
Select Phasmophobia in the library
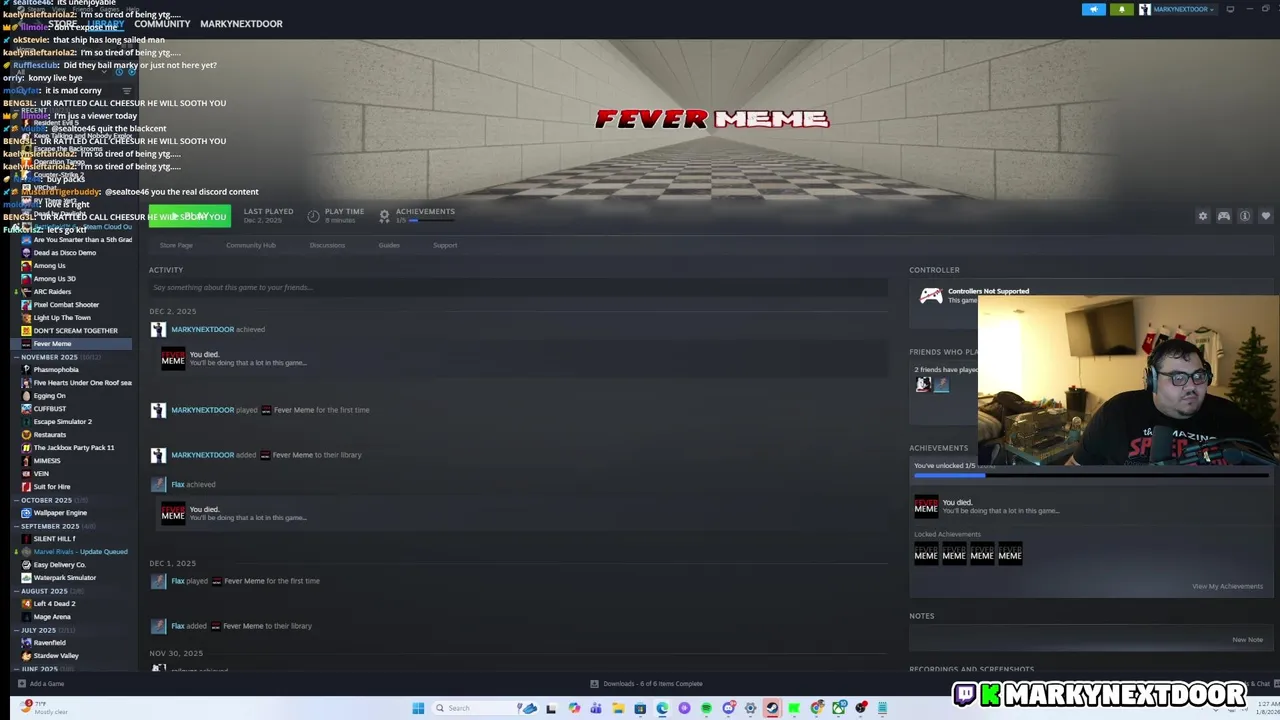point(56,370)
